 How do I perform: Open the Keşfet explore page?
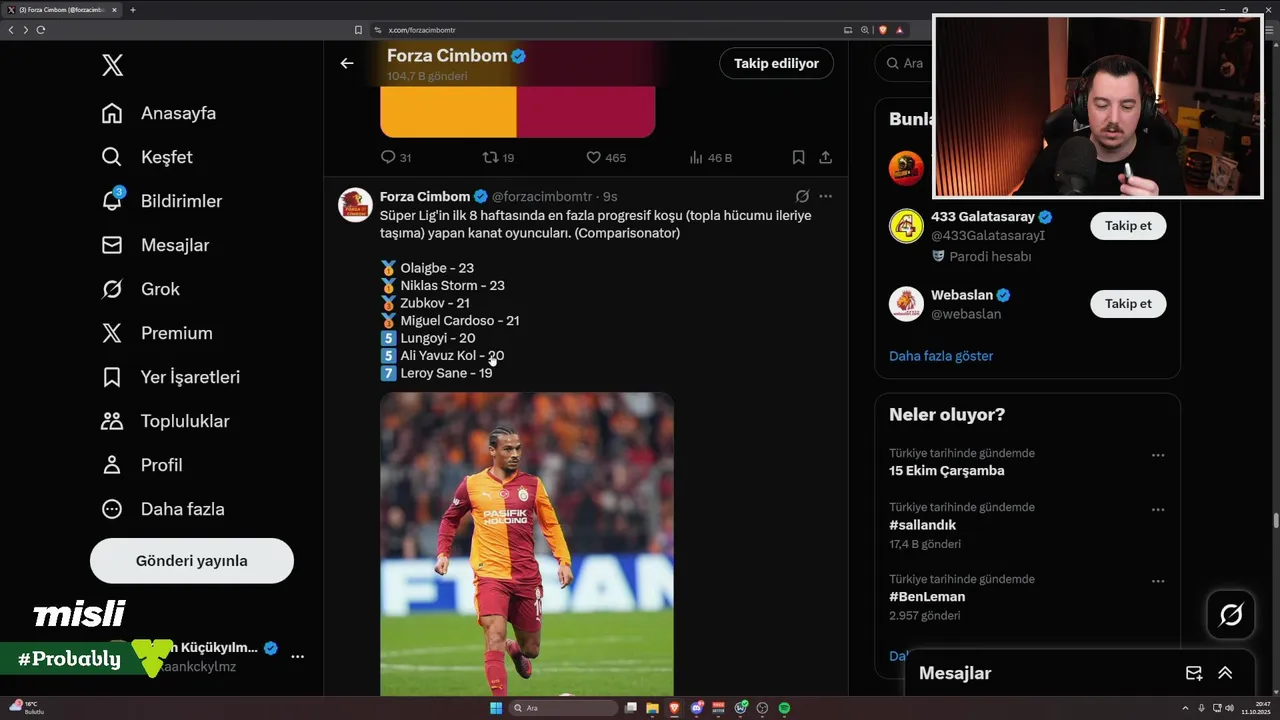pos(147,157)
